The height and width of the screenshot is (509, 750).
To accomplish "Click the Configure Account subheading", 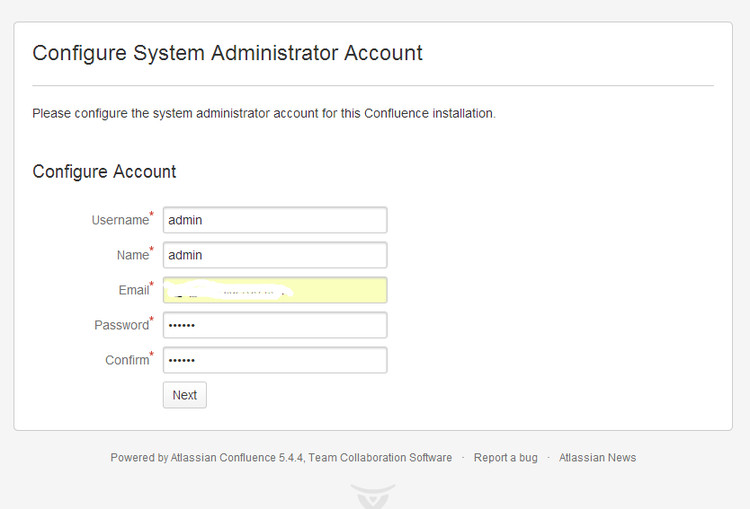I will tap(104, 171).
